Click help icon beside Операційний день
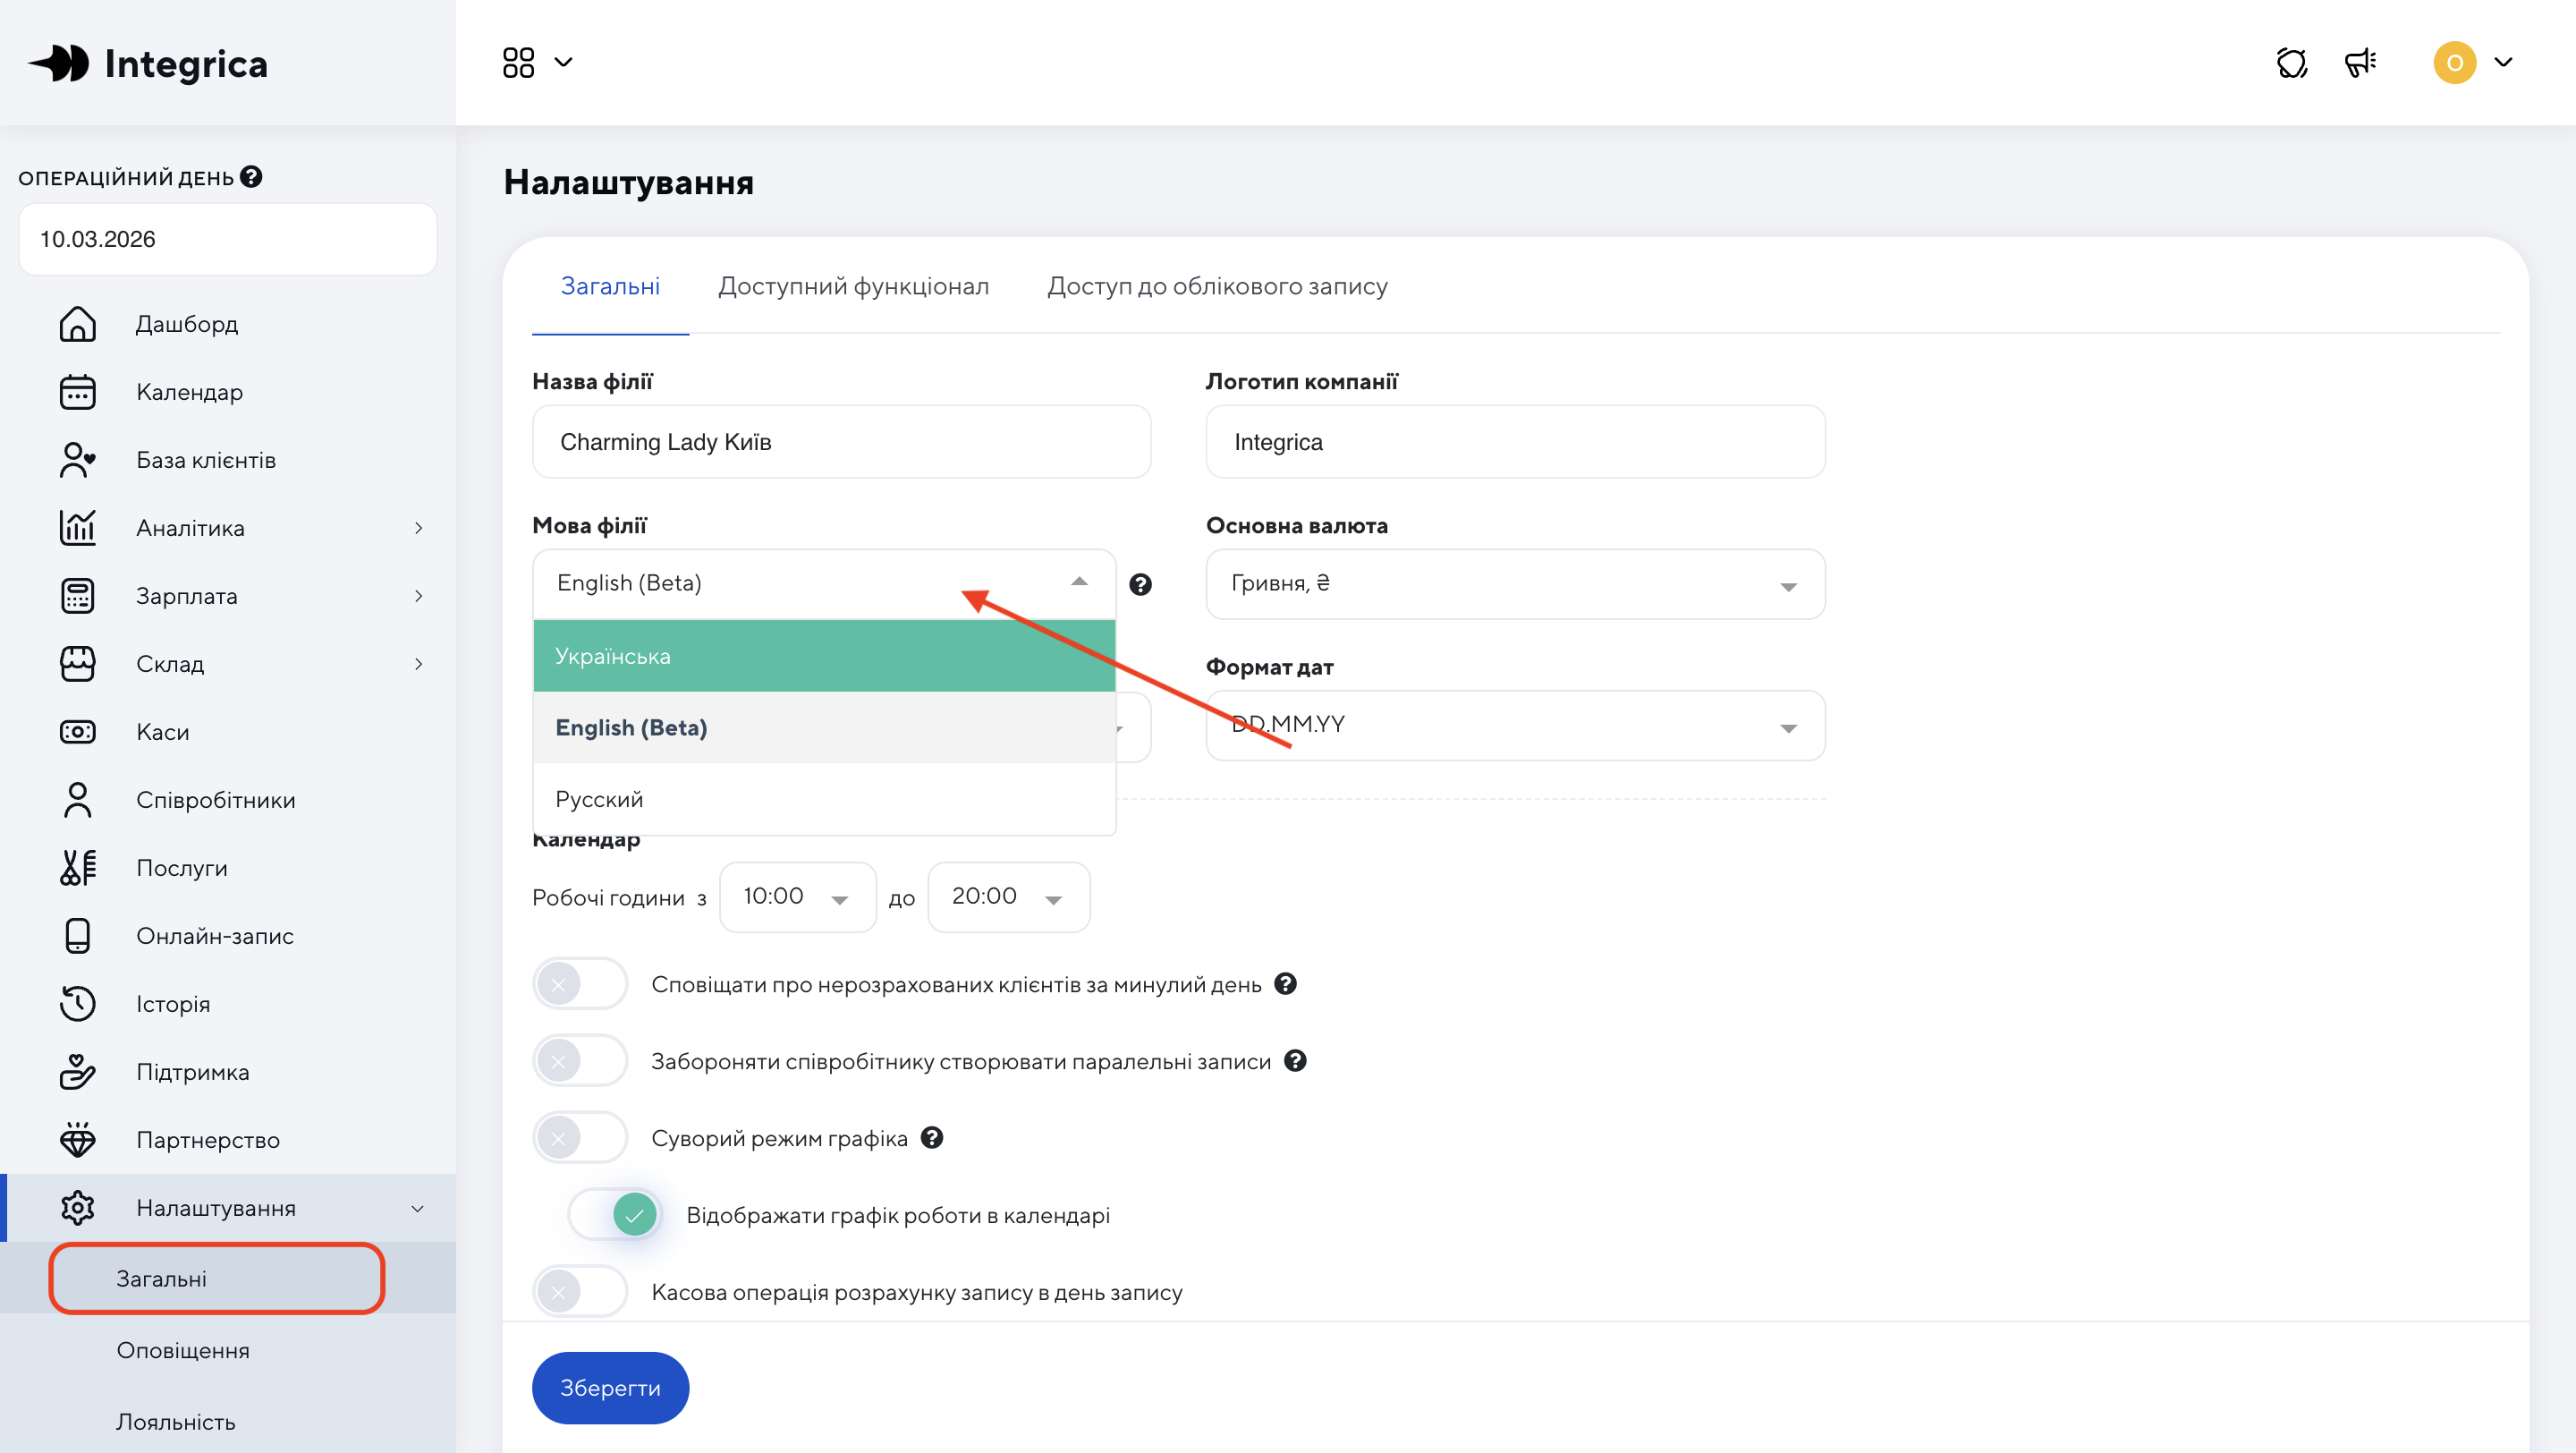This screenshot has width=2576, height=1453. [252, 177]
